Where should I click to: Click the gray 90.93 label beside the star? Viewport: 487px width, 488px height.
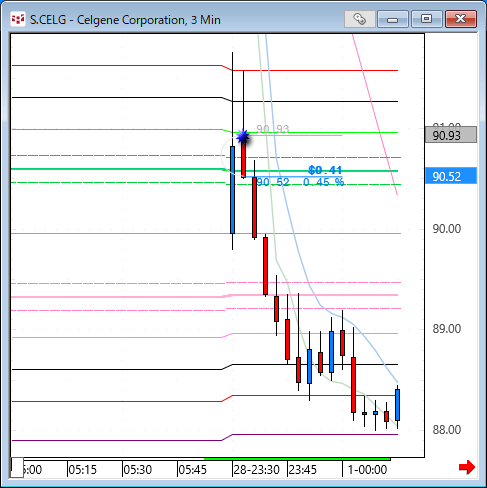coord(273,129)
